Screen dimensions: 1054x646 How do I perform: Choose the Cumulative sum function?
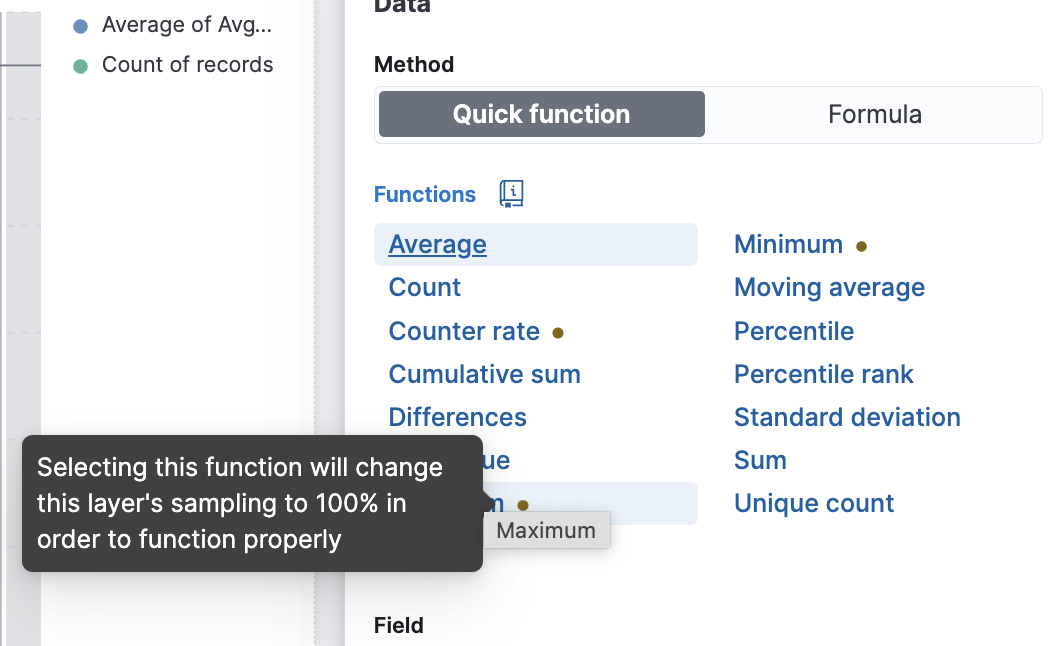coord(484,374)
